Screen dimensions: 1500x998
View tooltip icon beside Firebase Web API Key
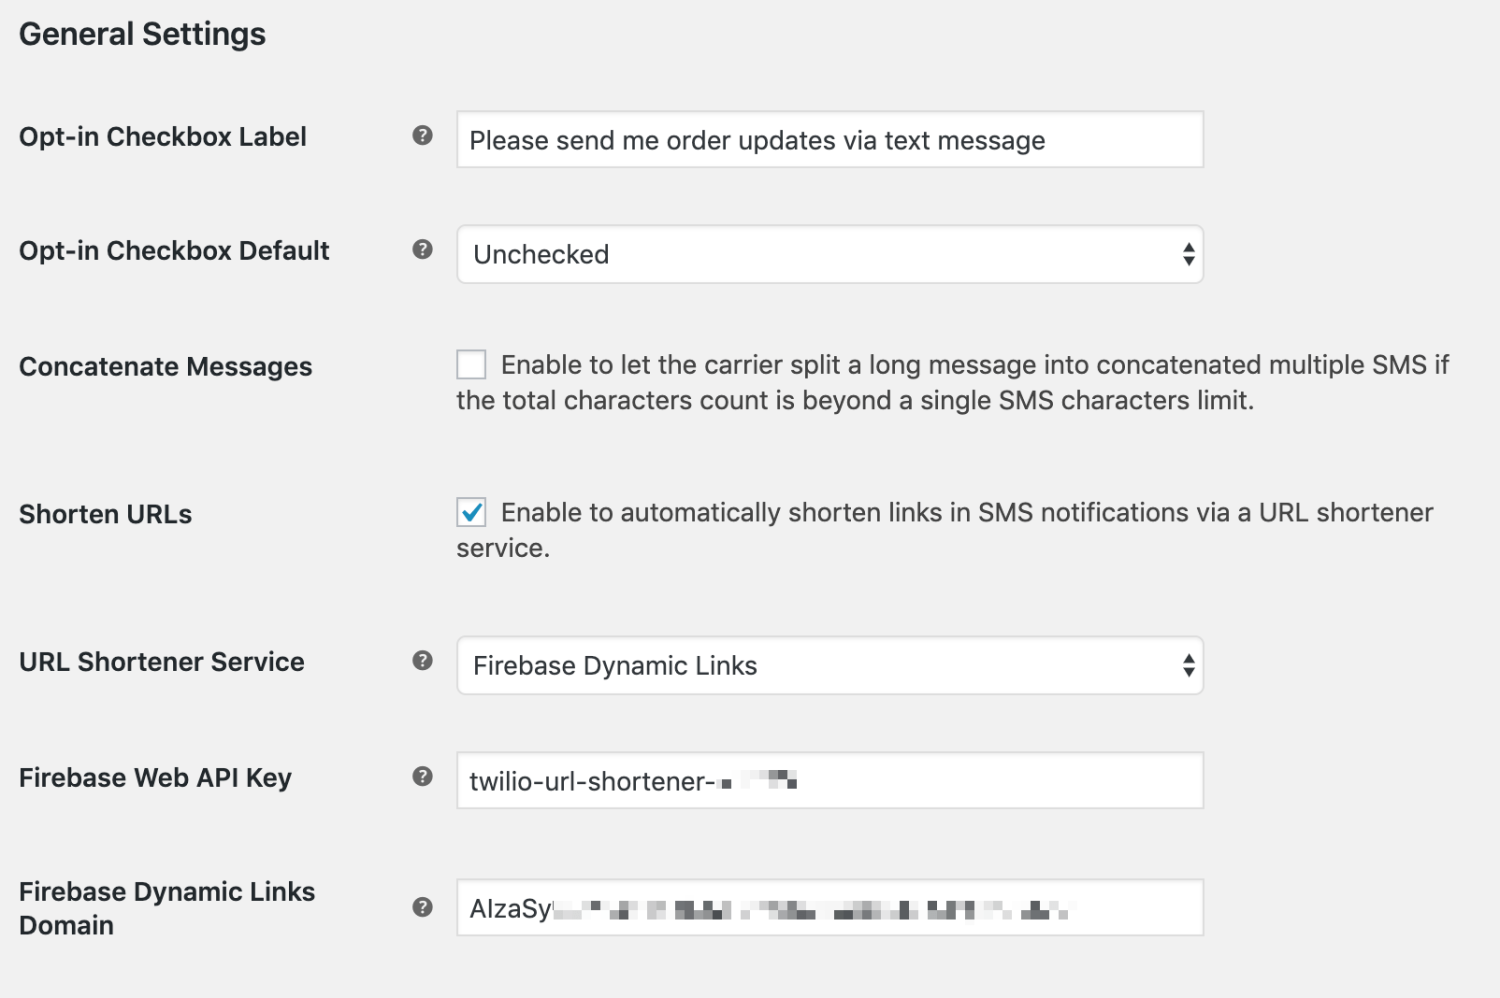421,775
